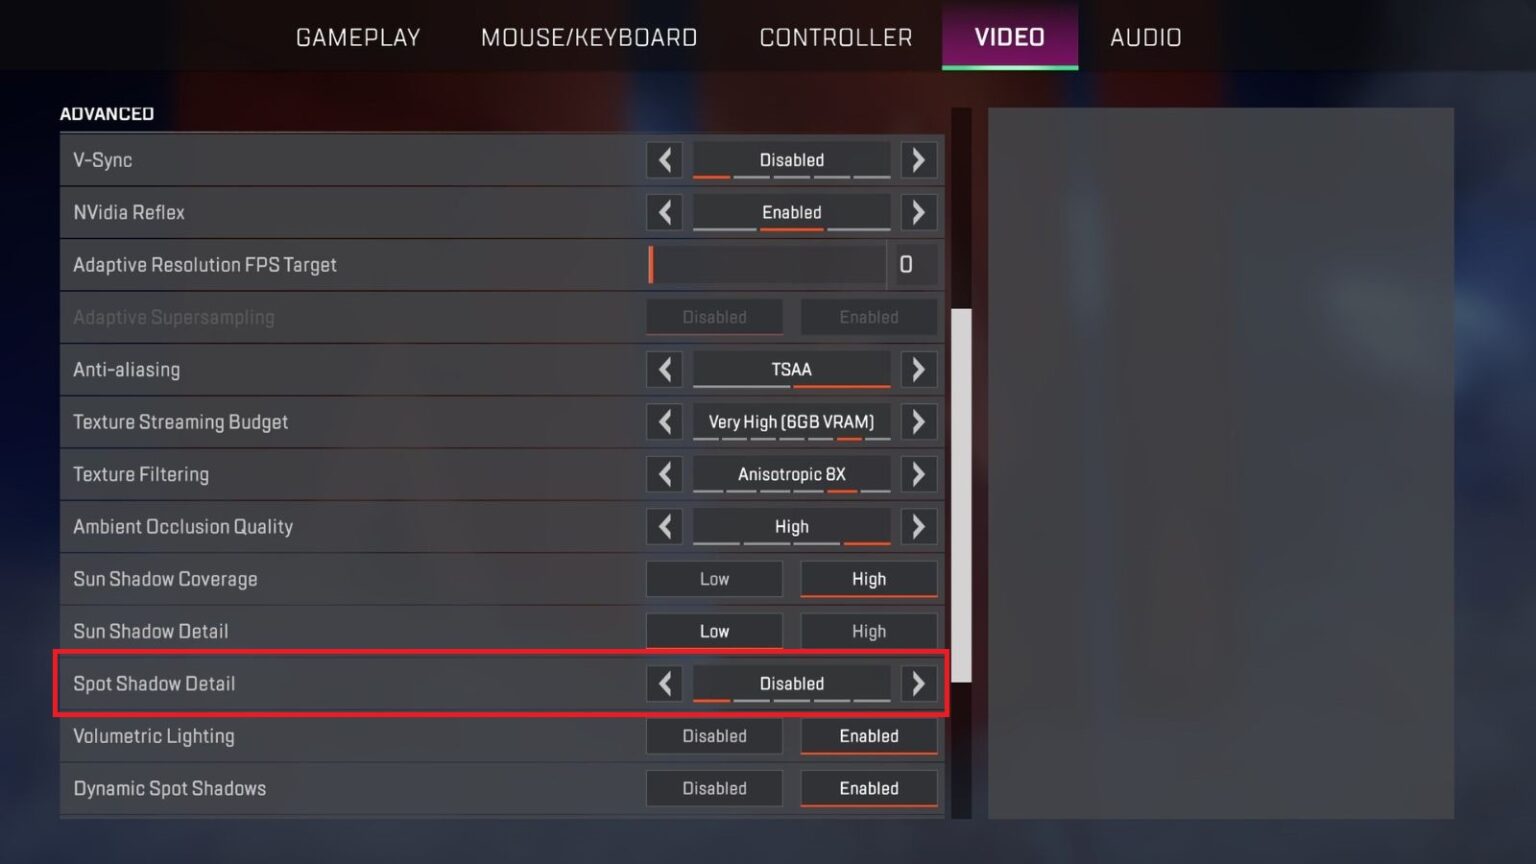Open the Audio settings tab
Image resolution: width=1536 pixels, height=864 pixels.
1146,37
